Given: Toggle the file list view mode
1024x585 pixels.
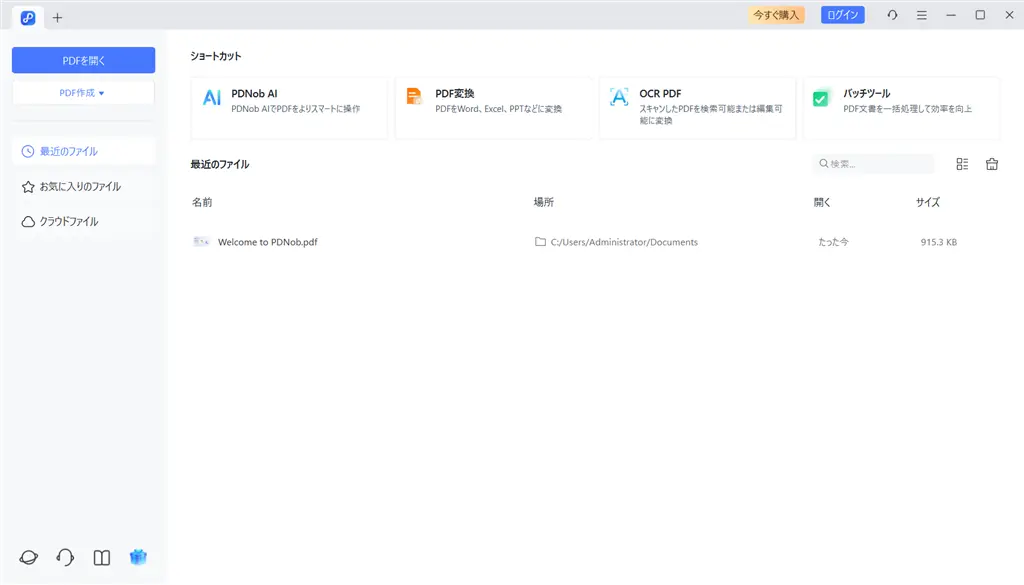Looking at the screenshot, I should [962, 163].
